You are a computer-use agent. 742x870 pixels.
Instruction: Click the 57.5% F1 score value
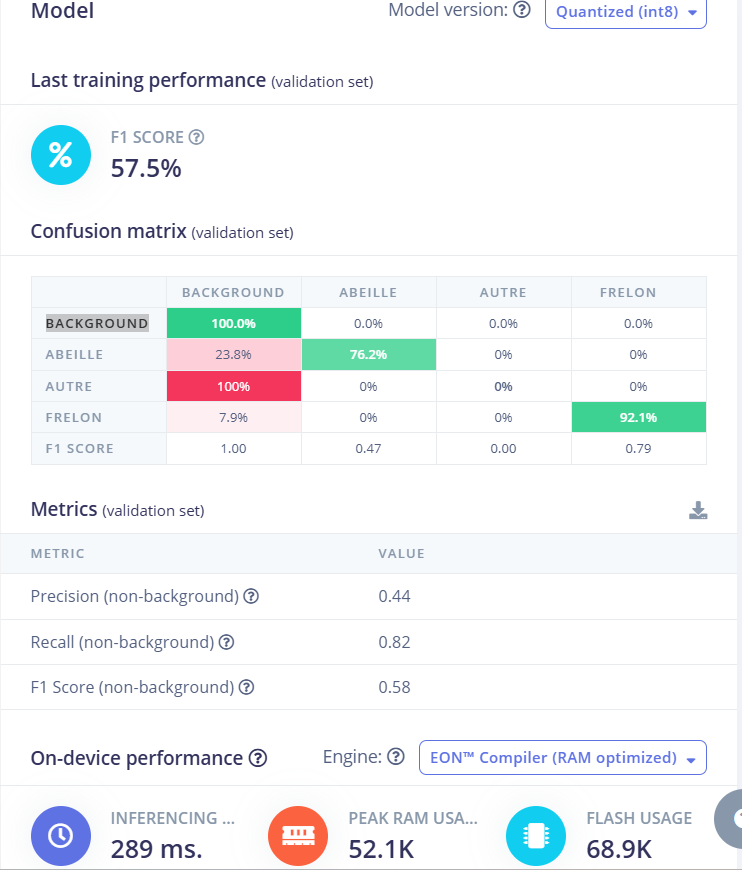pyautogui.click(x=146, y=168)
